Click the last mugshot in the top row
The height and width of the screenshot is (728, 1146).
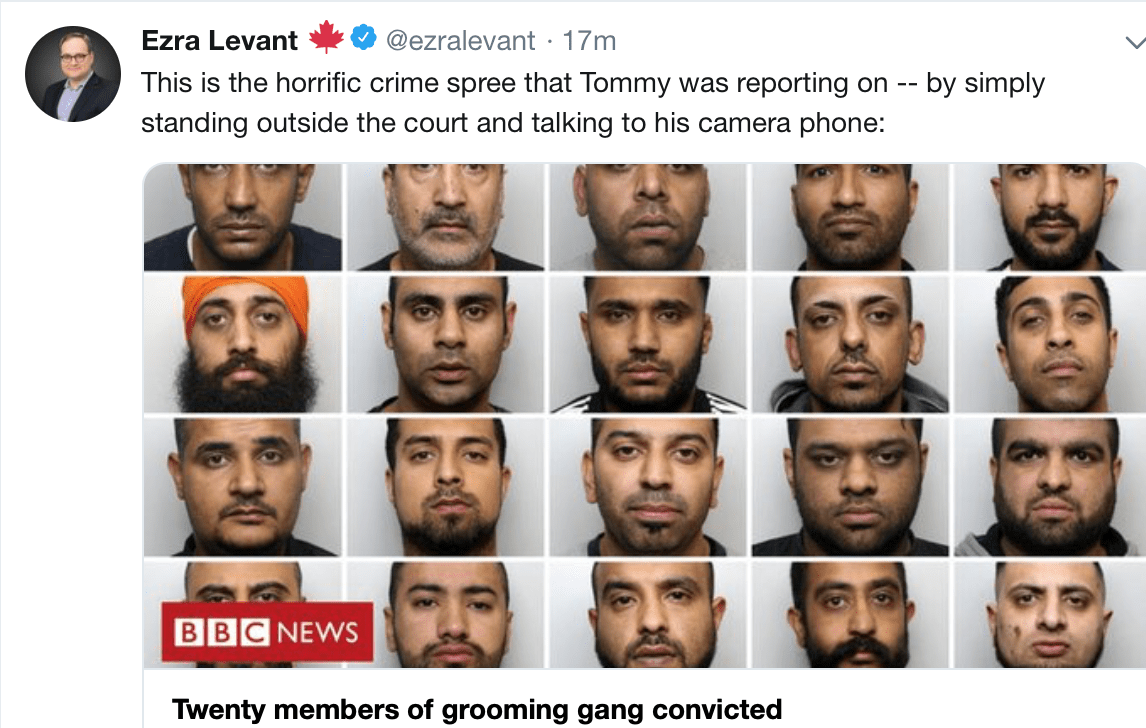(x=1050, y=217)
